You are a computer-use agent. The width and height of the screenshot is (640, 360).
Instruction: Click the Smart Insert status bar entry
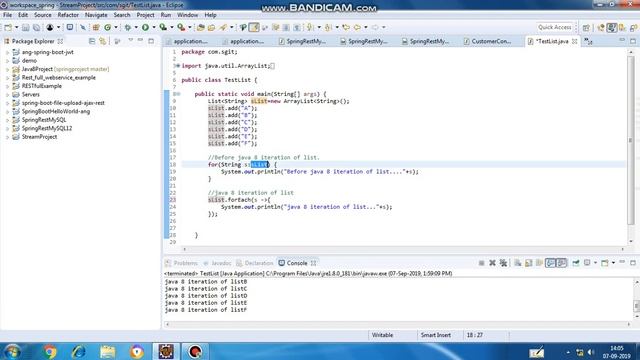pos(436,335)
